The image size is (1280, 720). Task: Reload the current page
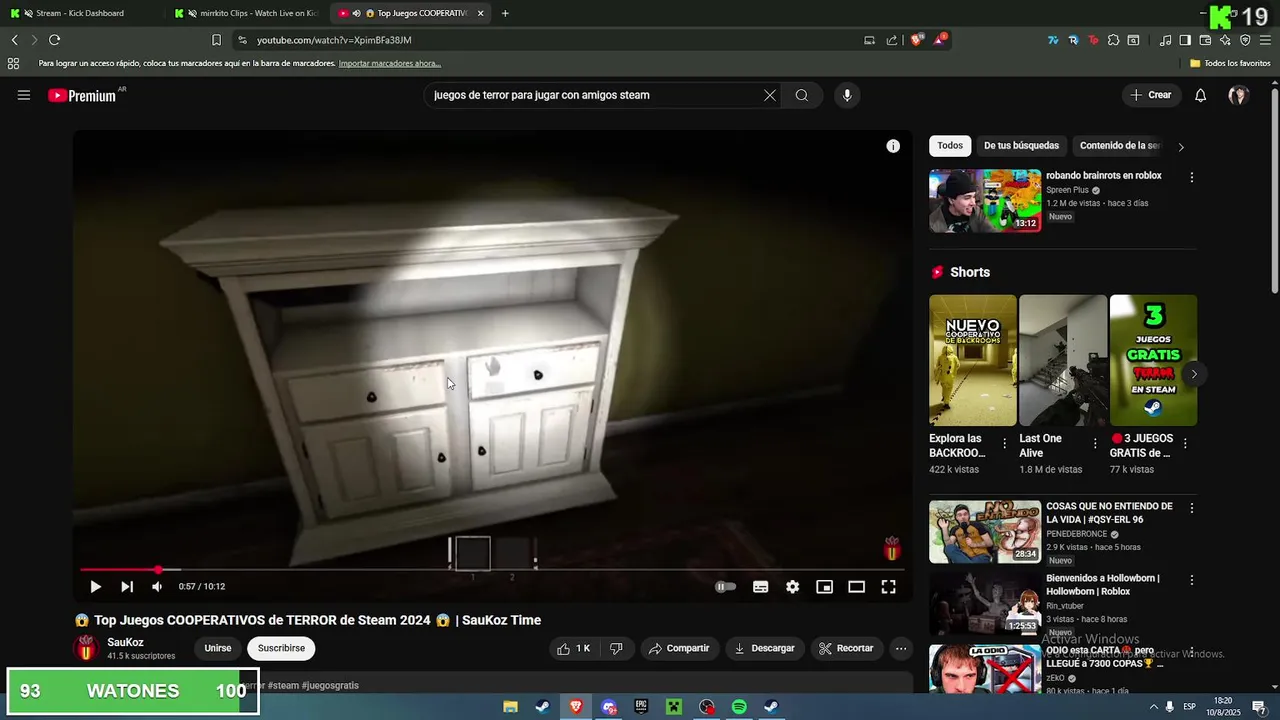[x=54, y=40]
